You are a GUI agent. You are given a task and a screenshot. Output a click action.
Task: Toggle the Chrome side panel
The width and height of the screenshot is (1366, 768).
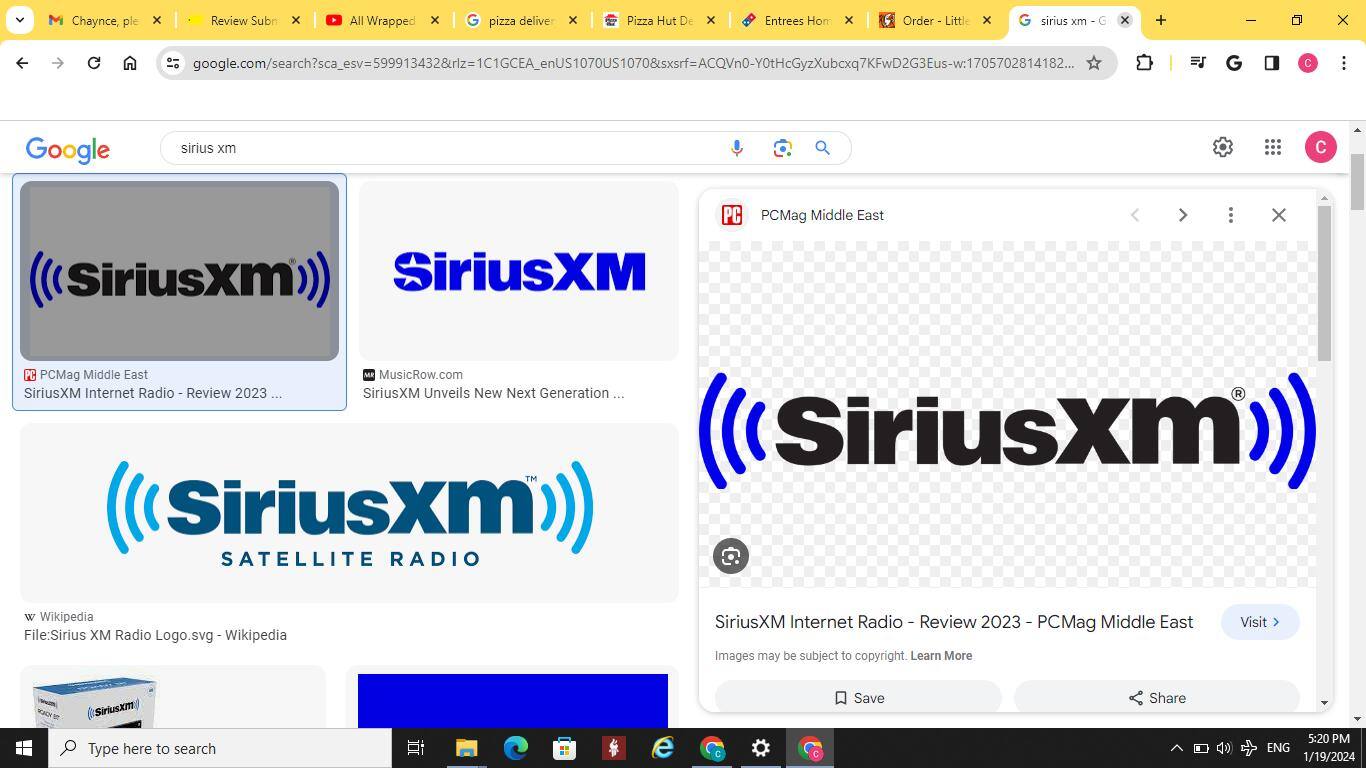tap(1271, 63)
